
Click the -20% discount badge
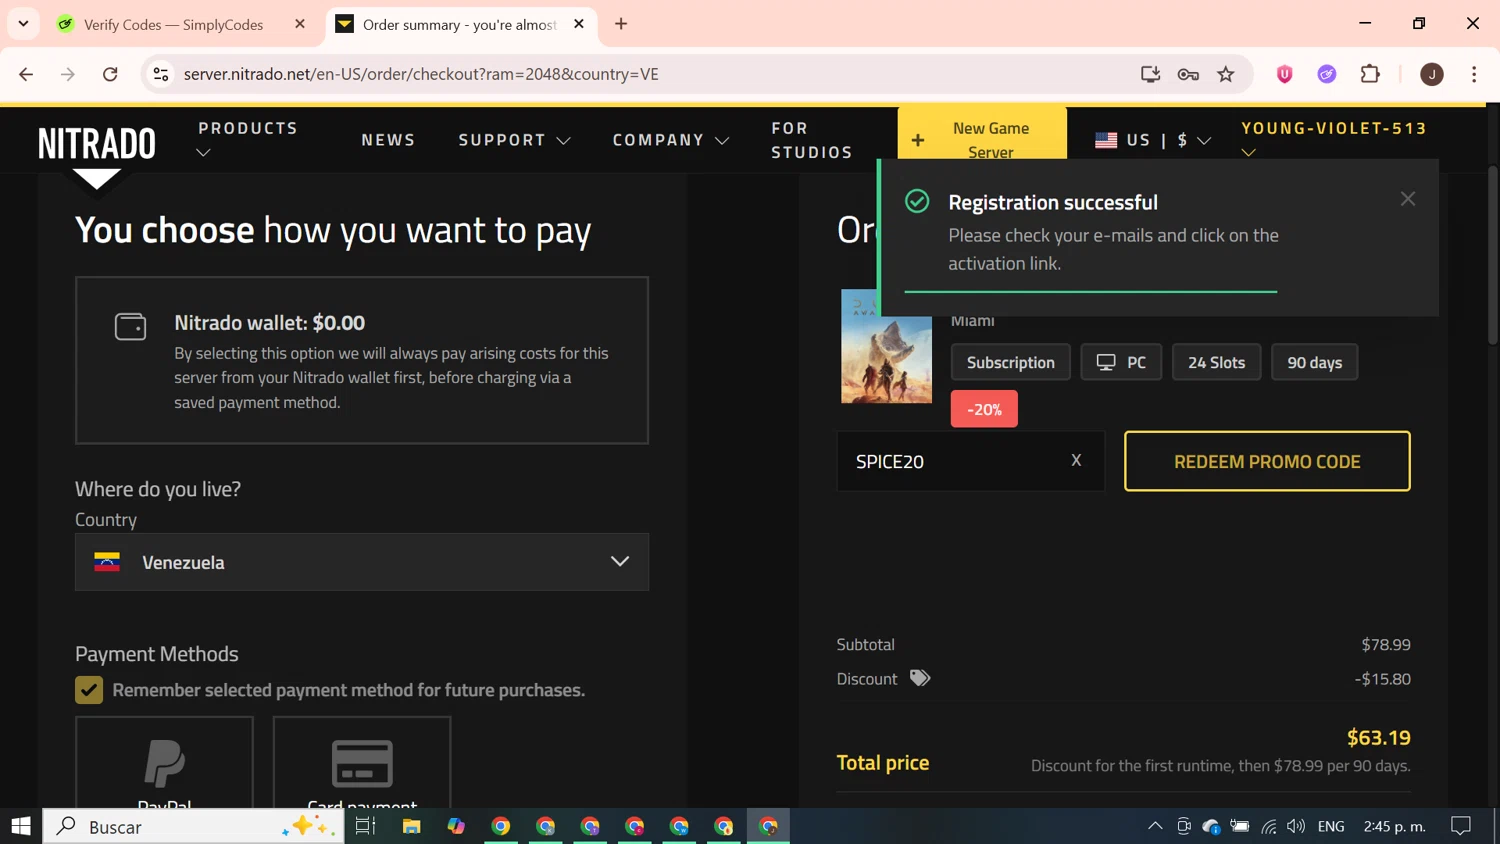pos(984,409)
